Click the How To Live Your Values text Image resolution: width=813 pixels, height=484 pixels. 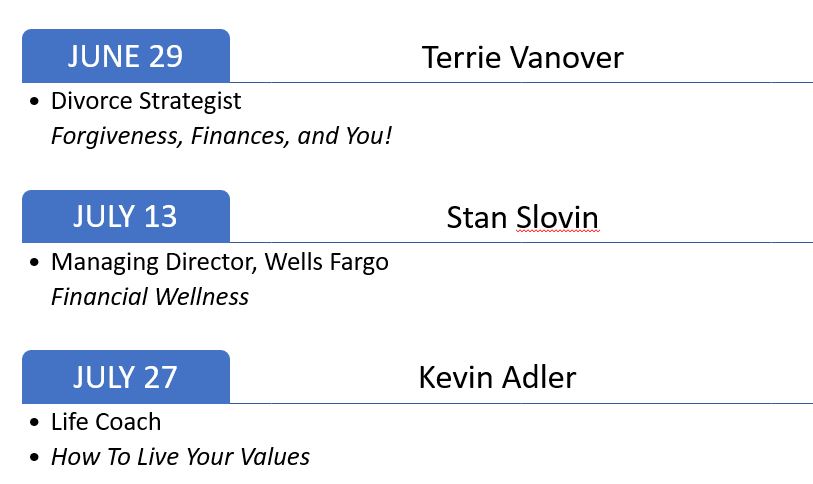pos(180,457)
